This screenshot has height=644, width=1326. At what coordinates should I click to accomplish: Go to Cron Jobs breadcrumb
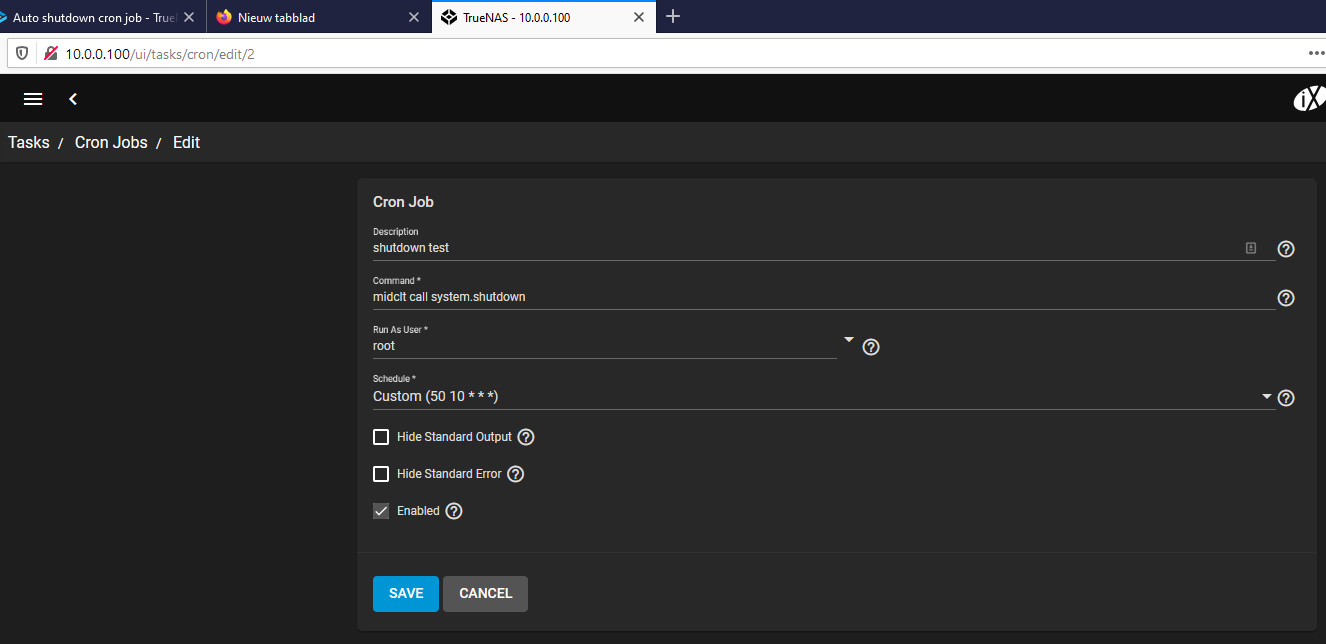[x=111, y=142]
